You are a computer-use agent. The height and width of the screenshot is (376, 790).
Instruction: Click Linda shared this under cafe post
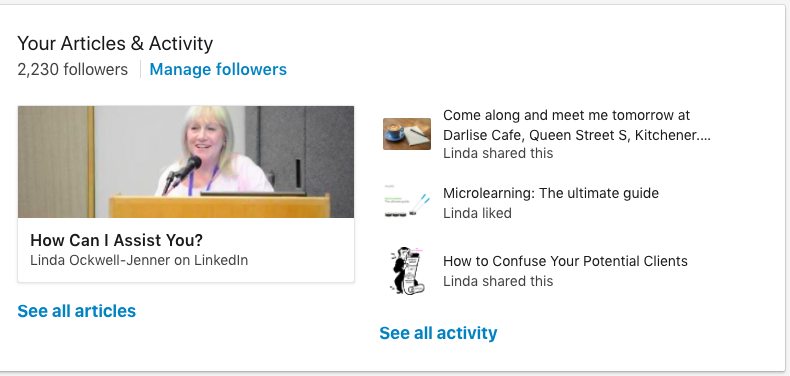tap(498, 153)
